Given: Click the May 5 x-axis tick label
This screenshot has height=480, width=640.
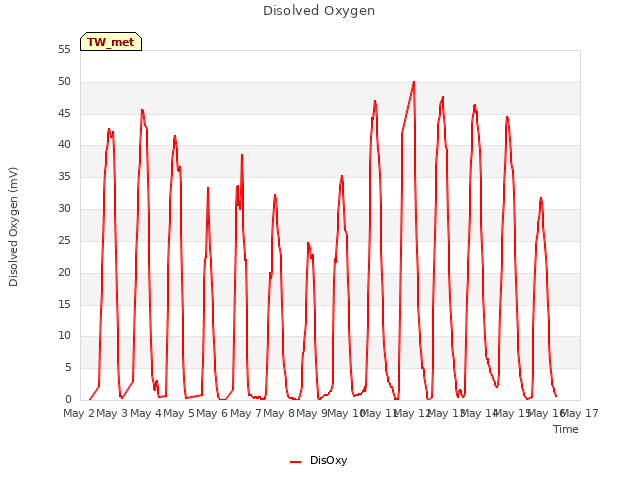Looking at the screenshot, I should pos(179,413).
